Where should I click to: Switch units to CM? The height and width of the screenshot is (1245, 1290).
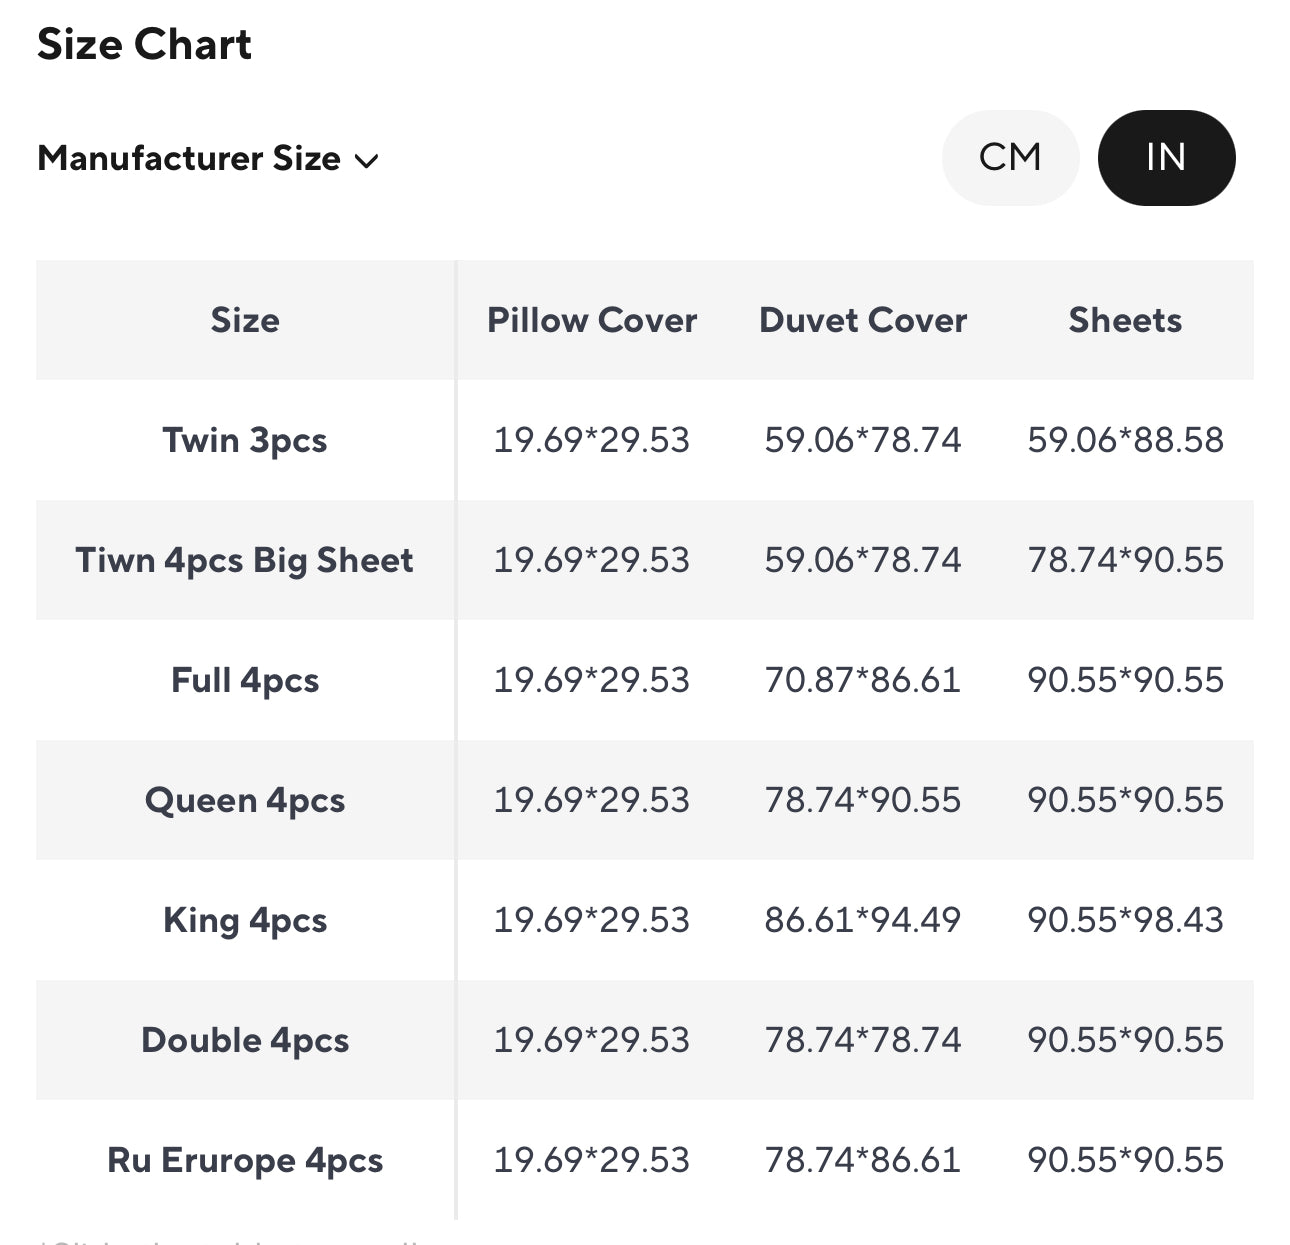point(1010,158)
